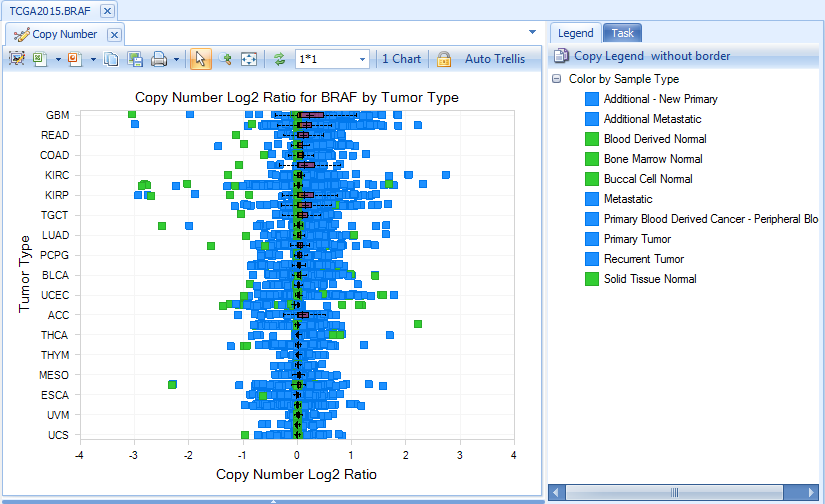The width and height of the screenshot is (825, 504).
Task: Click Bone Marrow Normal green swatch
Action: [592, 159]
